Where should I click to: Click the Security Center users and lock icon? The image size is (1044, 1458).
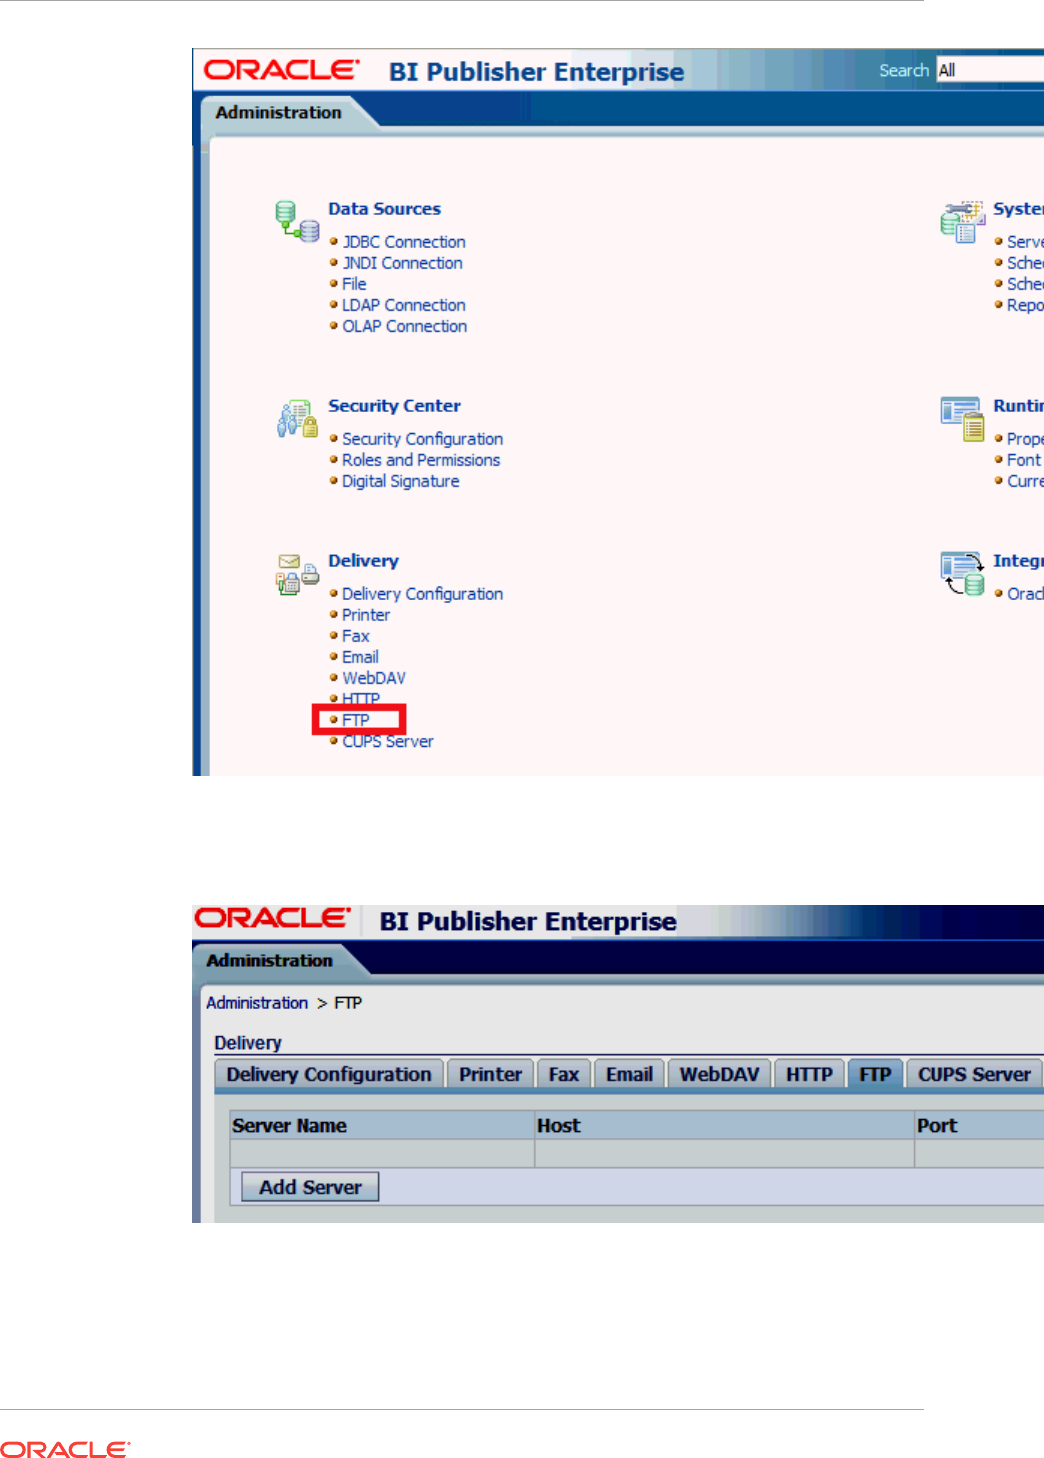pos(297,419)
